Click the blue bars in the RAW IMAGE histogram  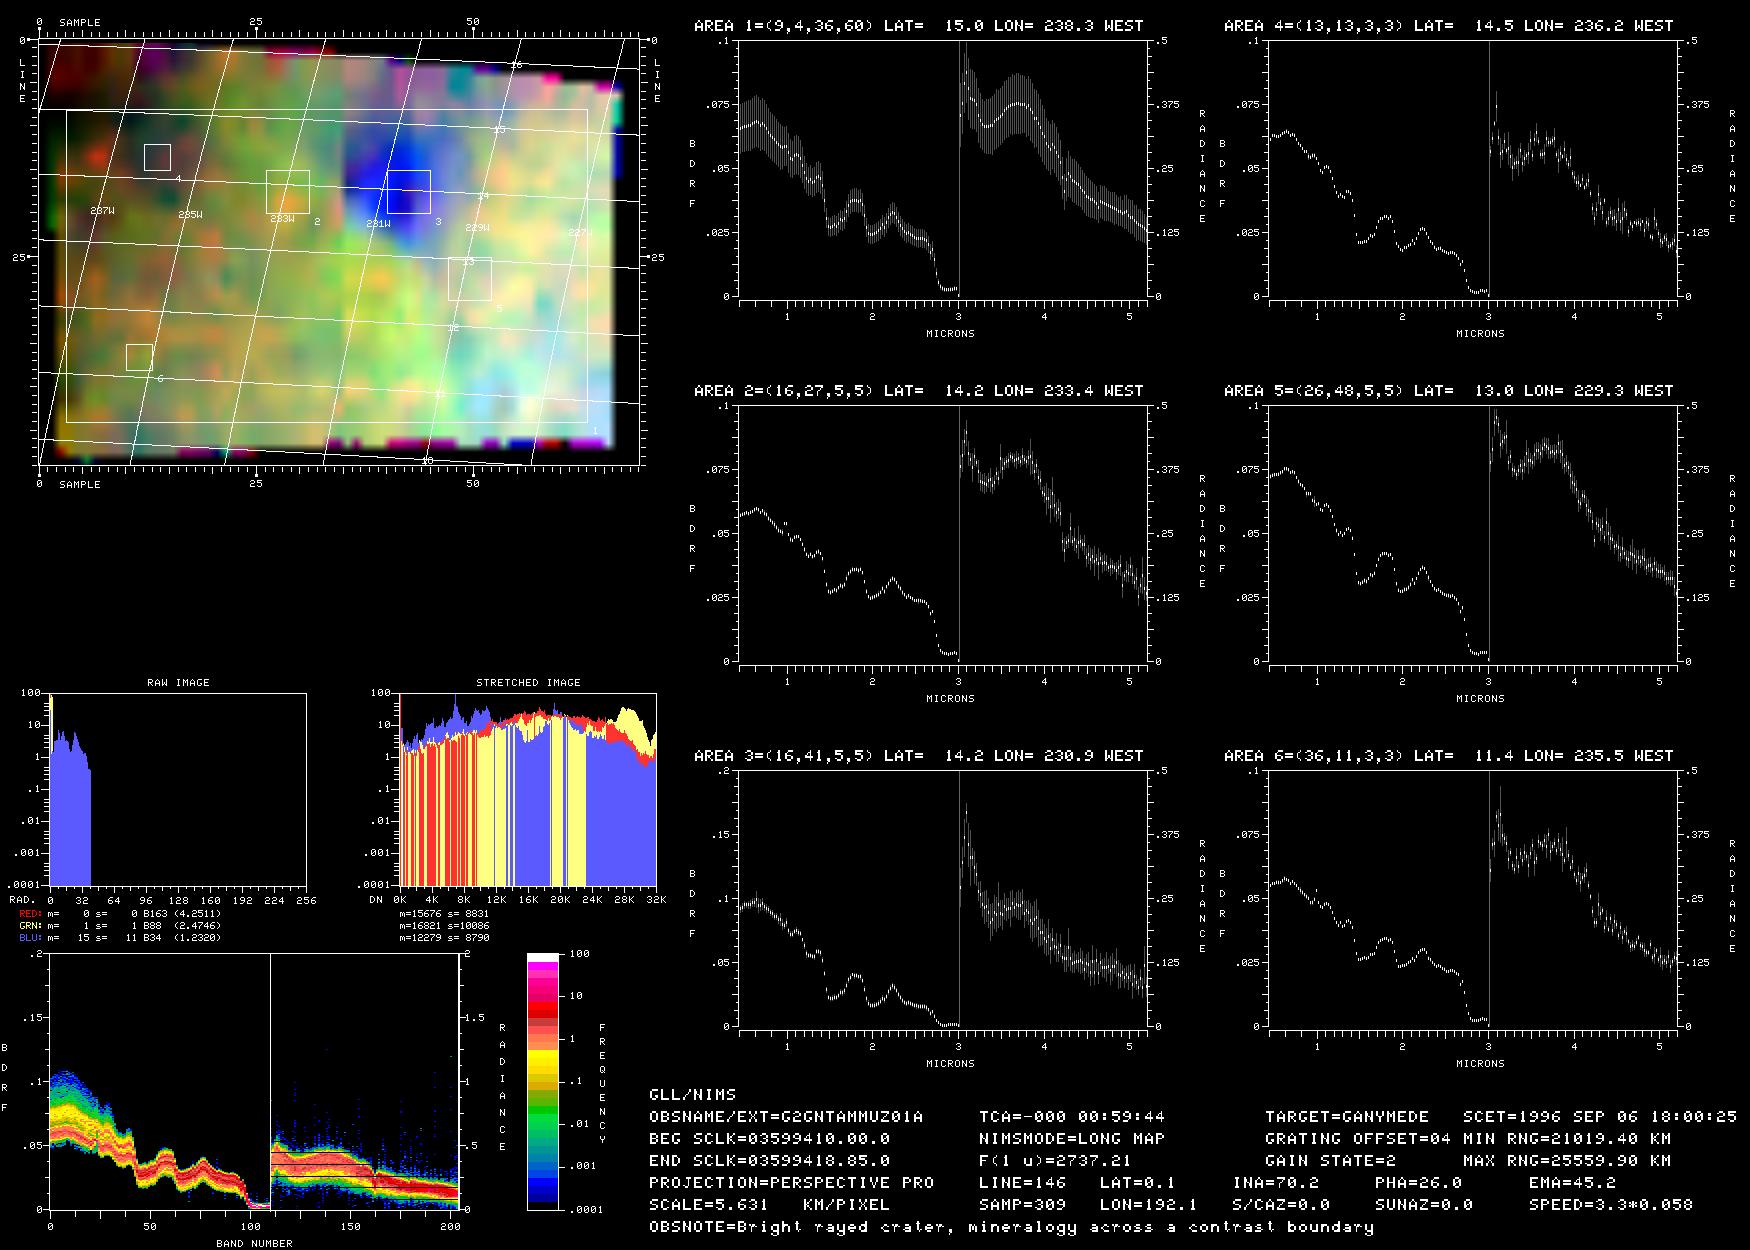click(x=69, y=810)
